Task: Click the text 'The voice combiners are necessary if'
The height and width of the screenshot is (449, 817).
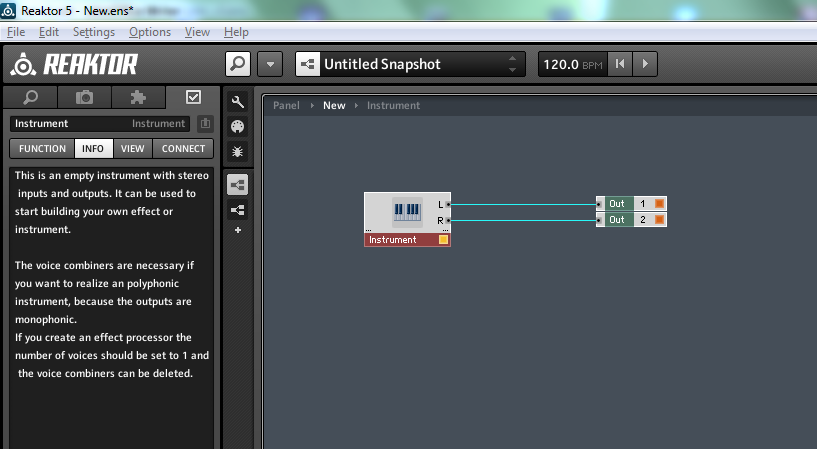Action: (x=104, y=266)
